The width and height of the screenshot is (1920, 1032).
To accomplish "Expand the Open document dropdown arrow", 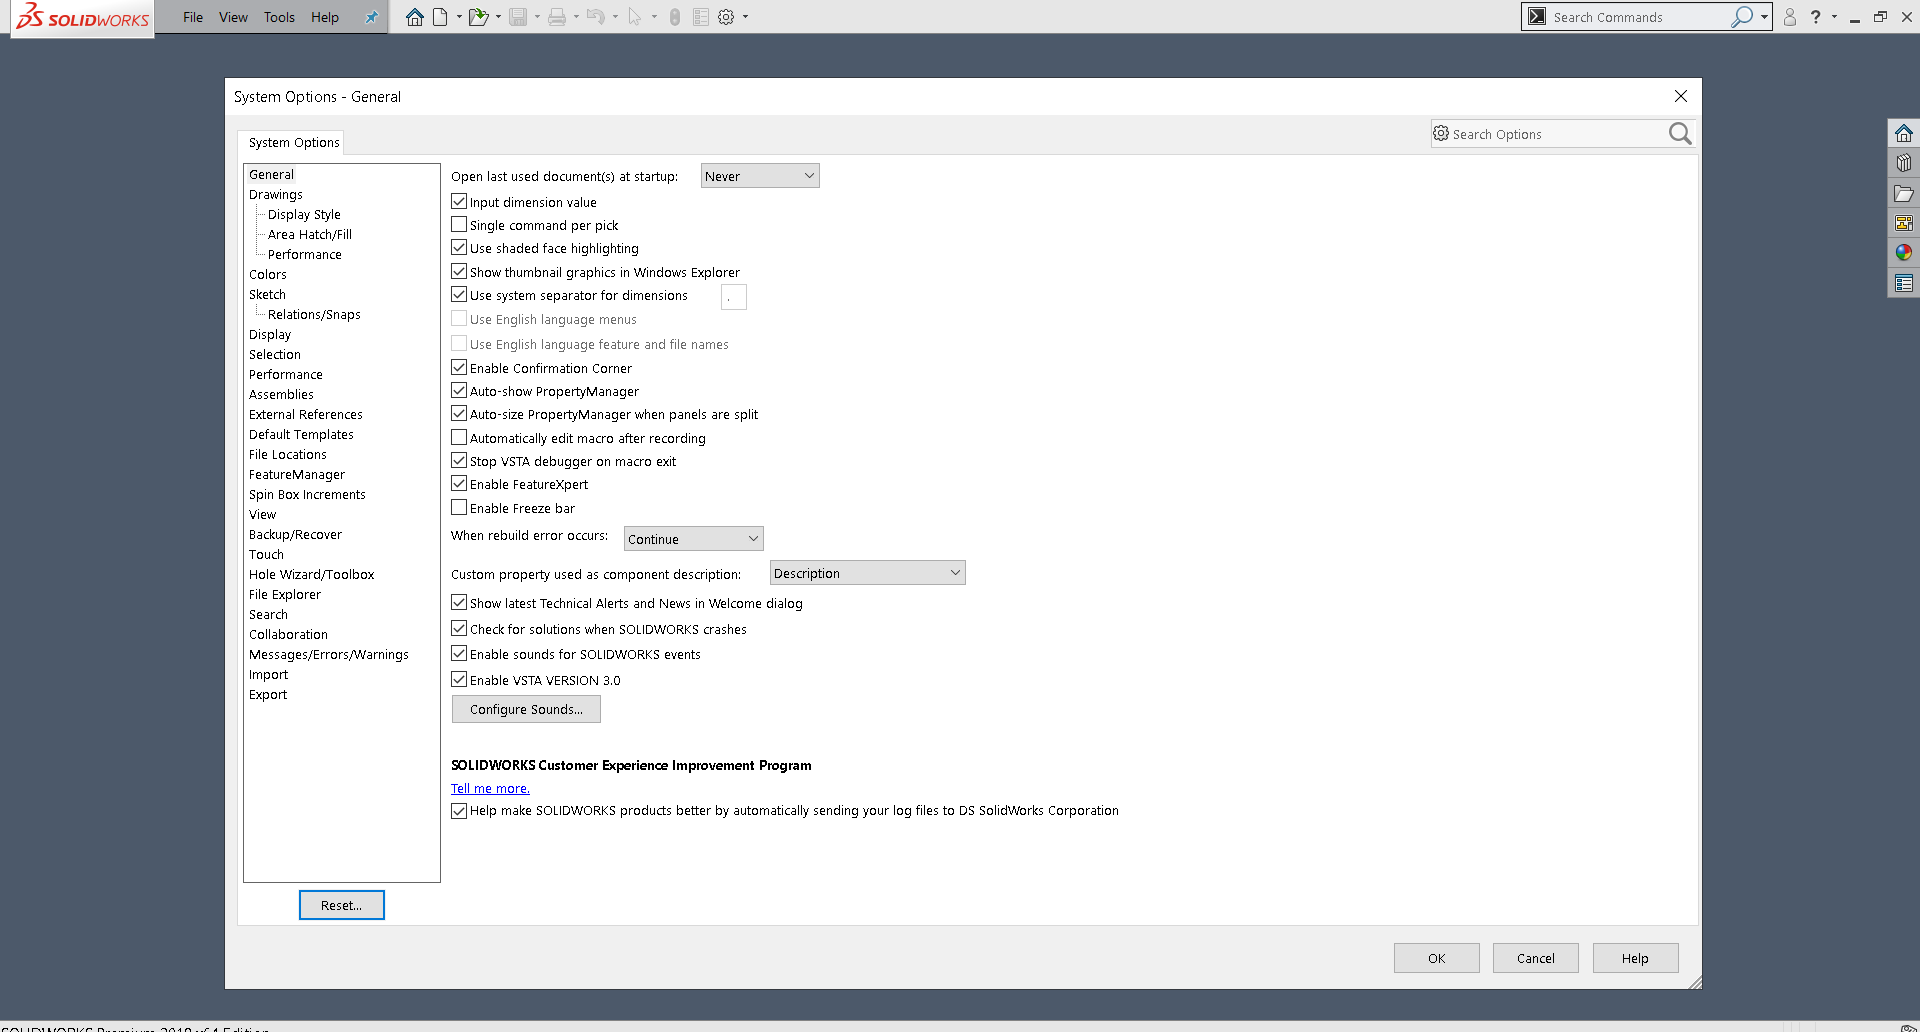I will [x=498, y=17].
